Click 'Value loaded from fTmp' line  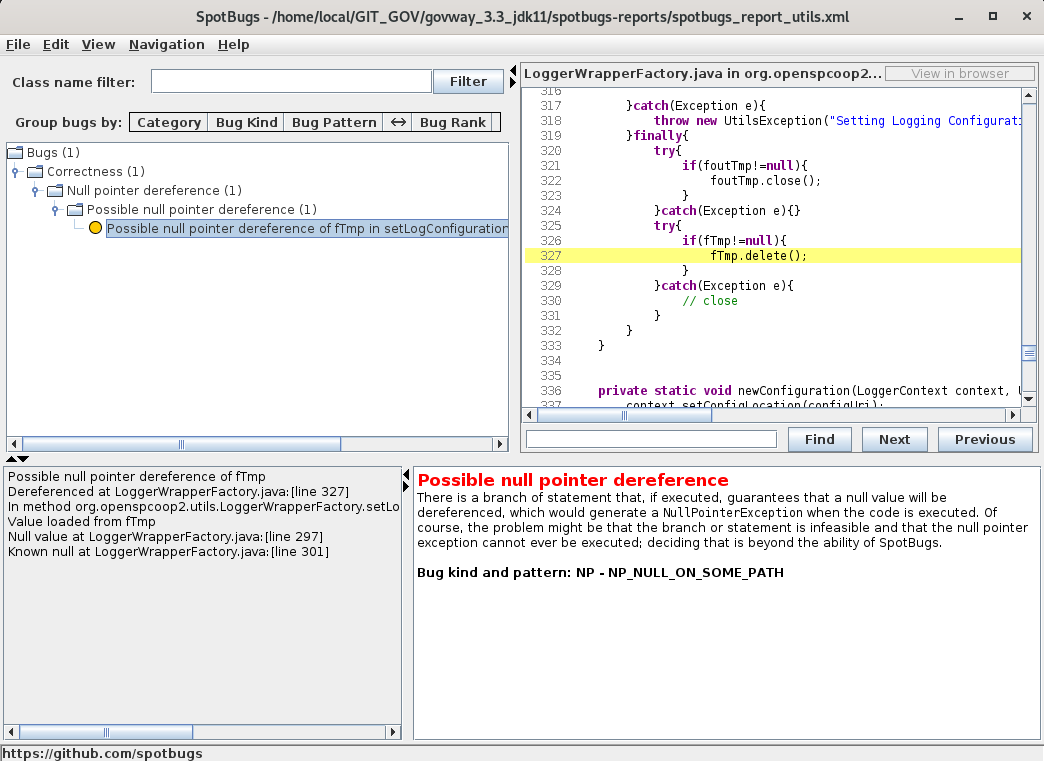(81, 522)
